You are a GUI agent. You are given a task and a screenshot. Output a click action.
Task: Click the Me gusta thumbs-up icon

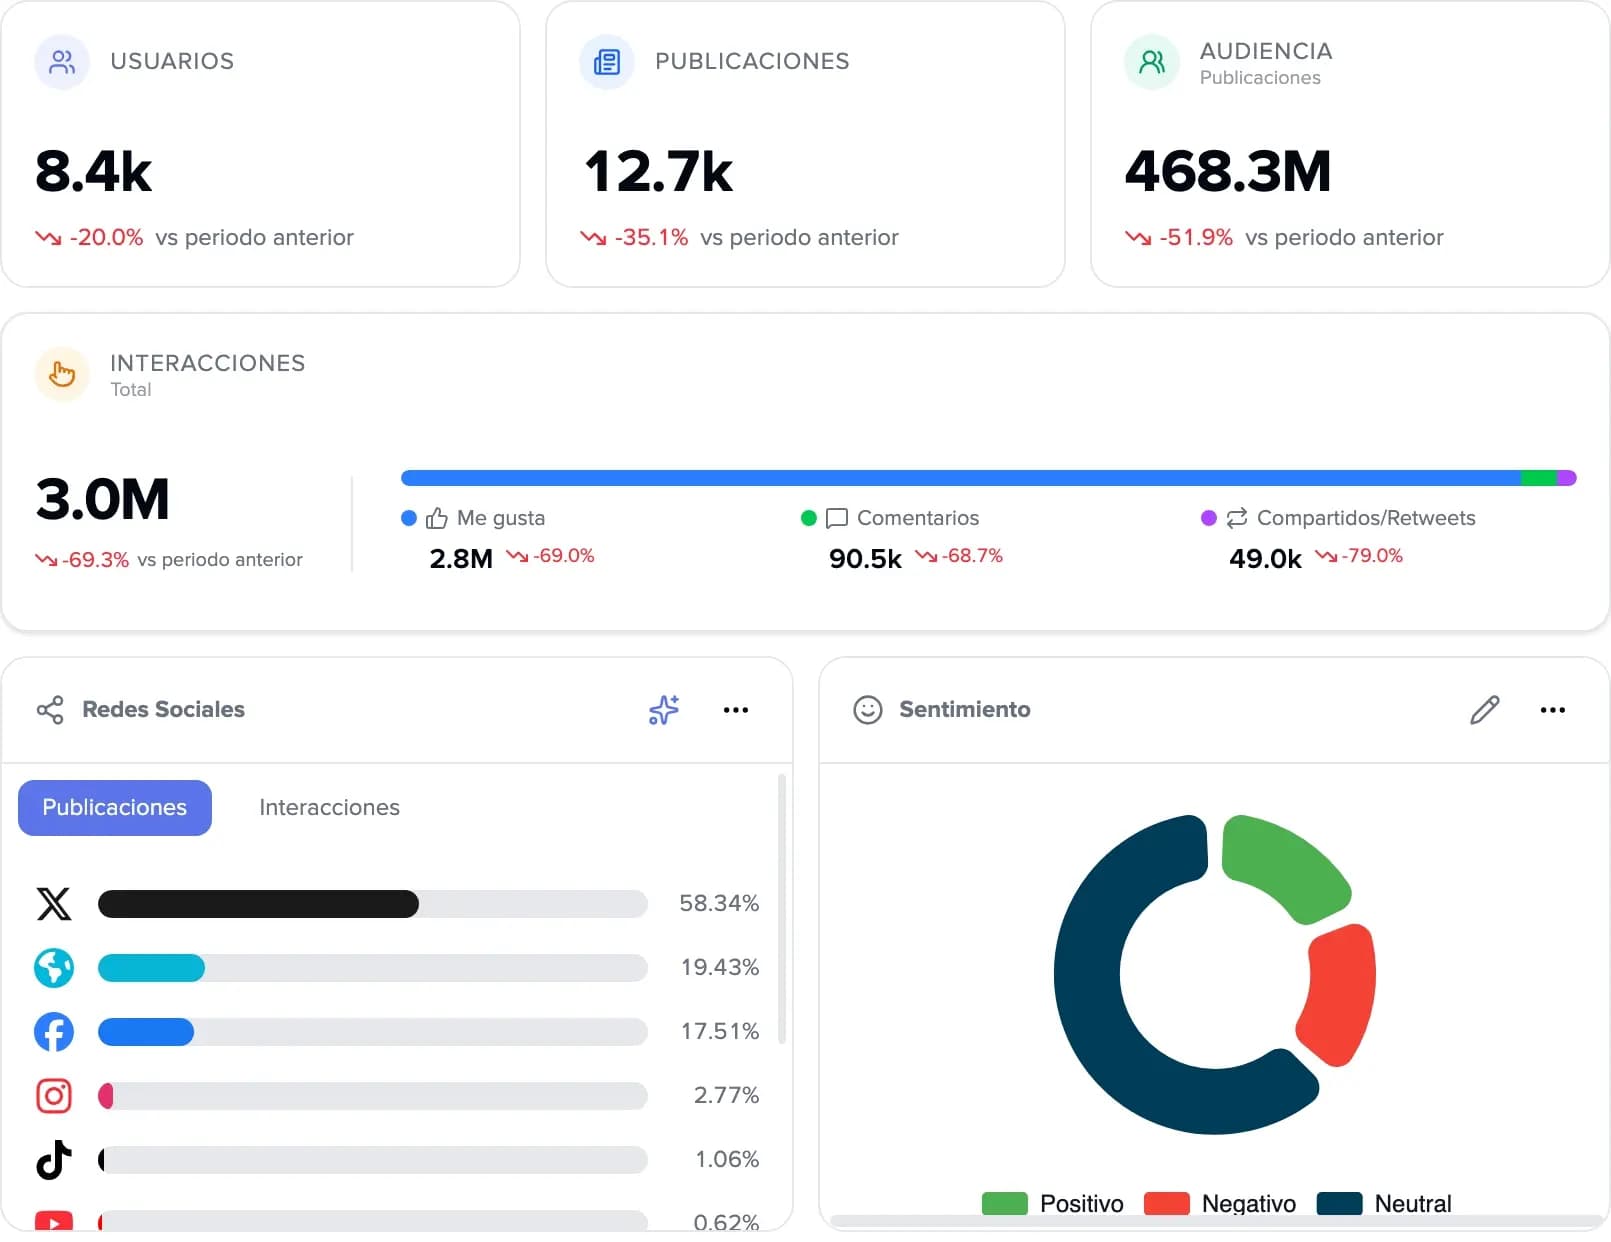pos(437,518)
